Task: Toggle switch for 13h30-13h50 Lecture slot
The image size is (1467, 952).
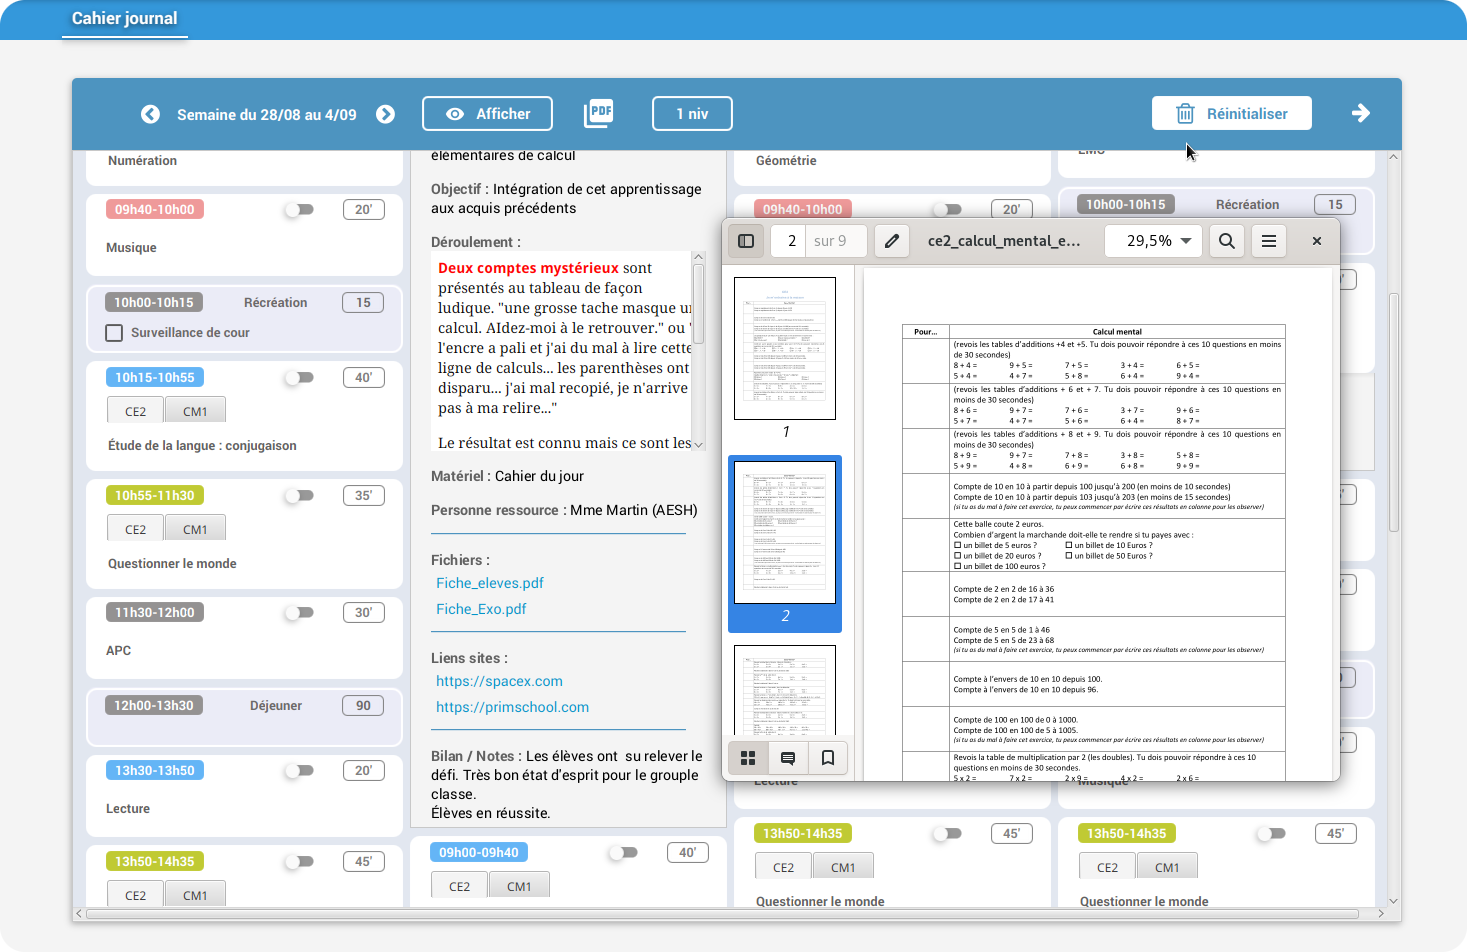Action: 299,770
